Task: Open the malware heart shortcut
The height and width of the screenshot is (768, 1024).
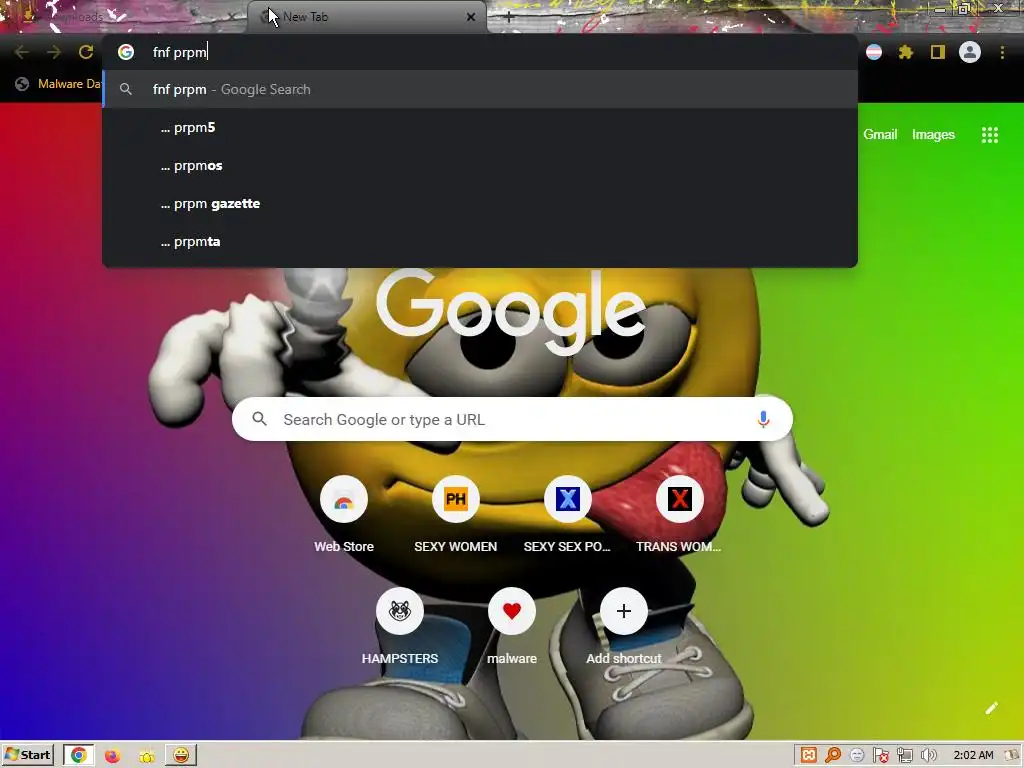Action: (511, 611)
